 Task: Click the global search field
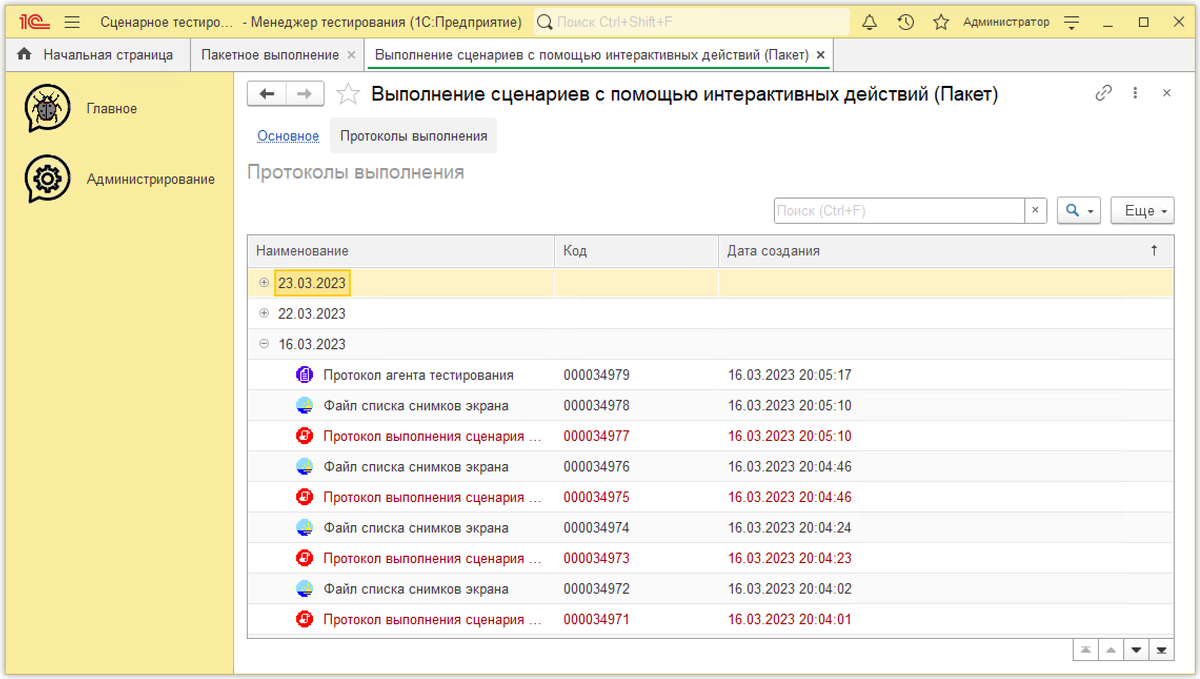point(692,22)
